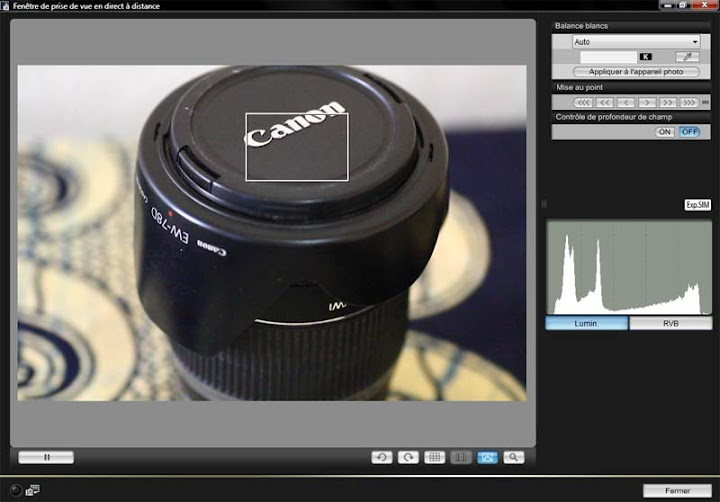
Task: Set depth of field preview to OFF
Action: coord(689,132)
